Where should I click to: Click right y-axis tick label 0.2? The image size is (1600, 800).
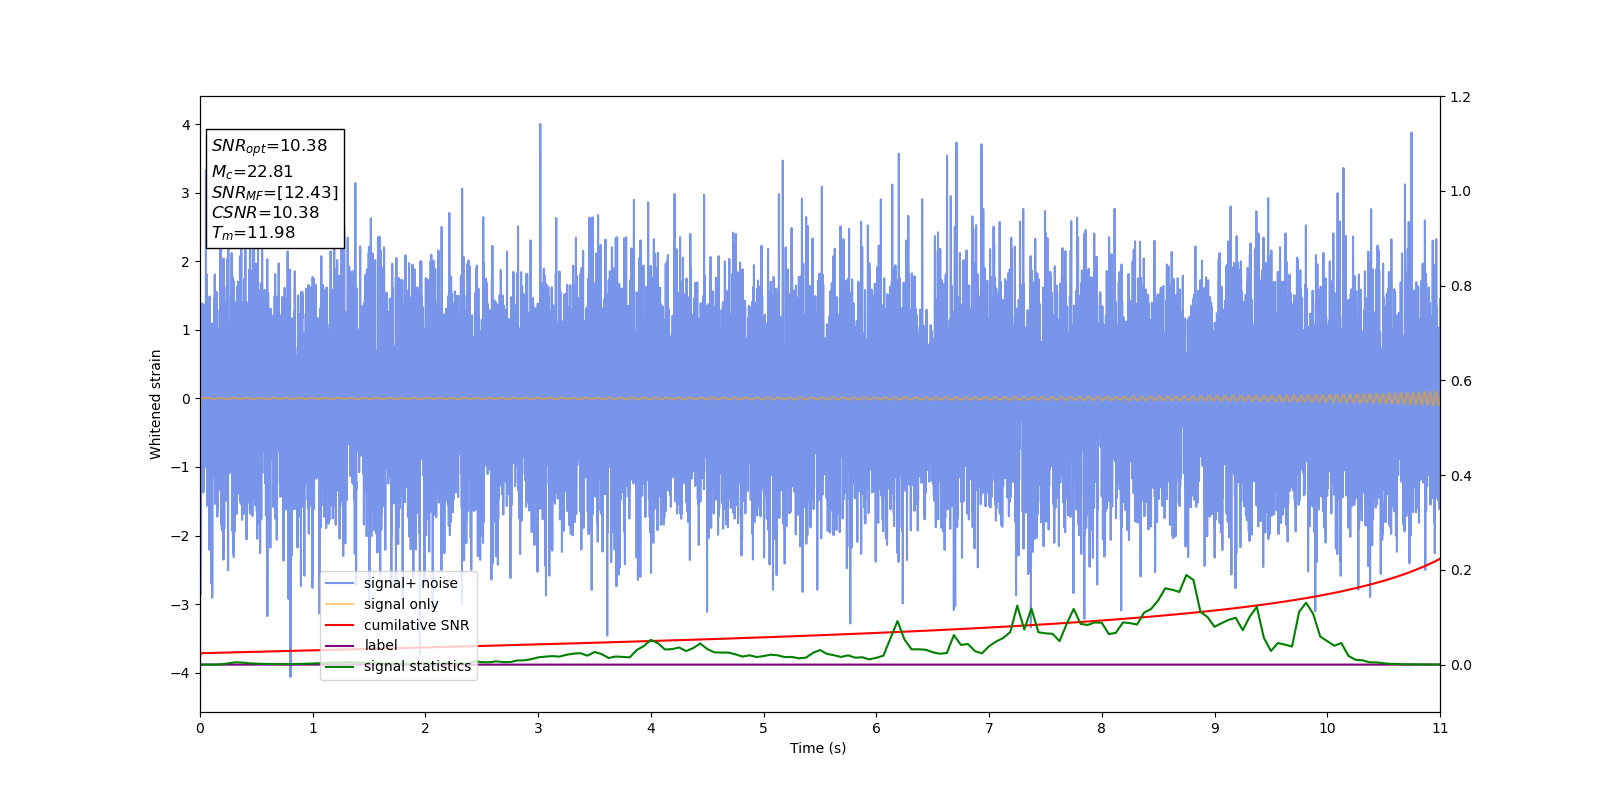tap(1460, 570)
